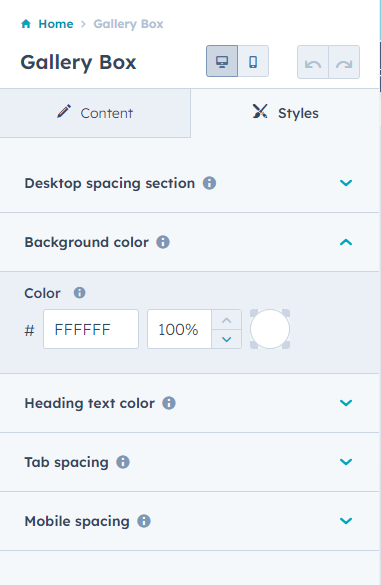The image size is (381, 585).
Task: Show Mobile spacing info tooltip
Action: pos(144,521)
